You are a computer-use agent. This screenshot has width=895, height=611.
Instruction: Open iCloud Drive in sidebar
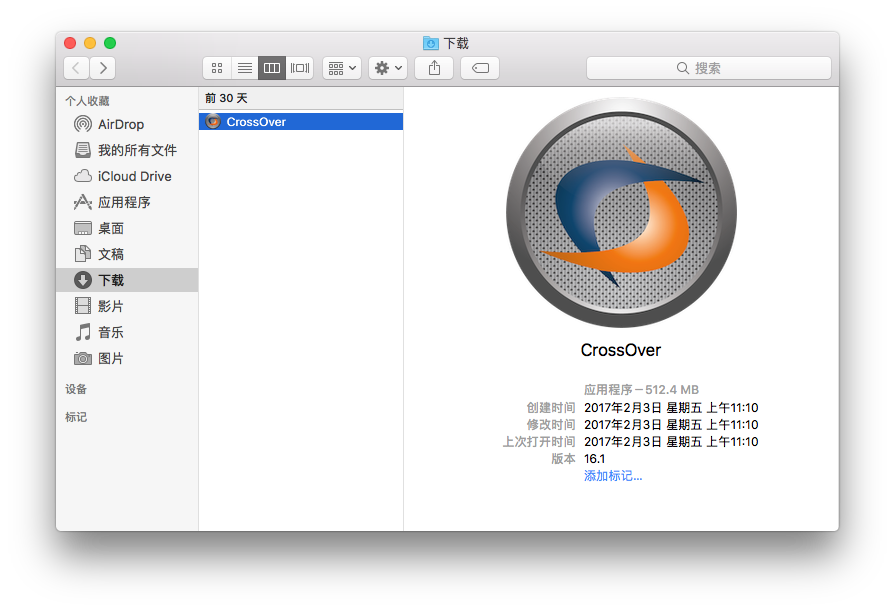(127, 176)
